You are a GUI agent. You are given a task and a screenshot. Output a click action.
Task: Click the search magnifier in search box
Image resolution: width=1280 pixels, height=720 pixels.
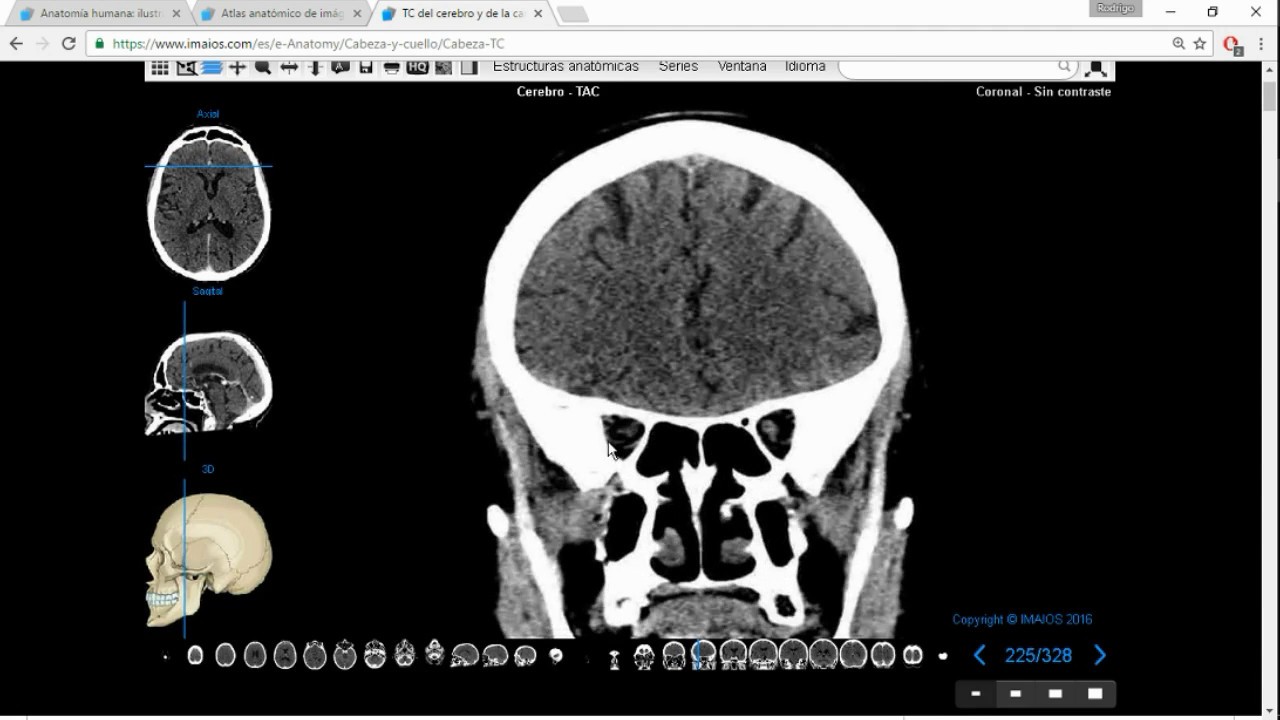coord(1065,67)
